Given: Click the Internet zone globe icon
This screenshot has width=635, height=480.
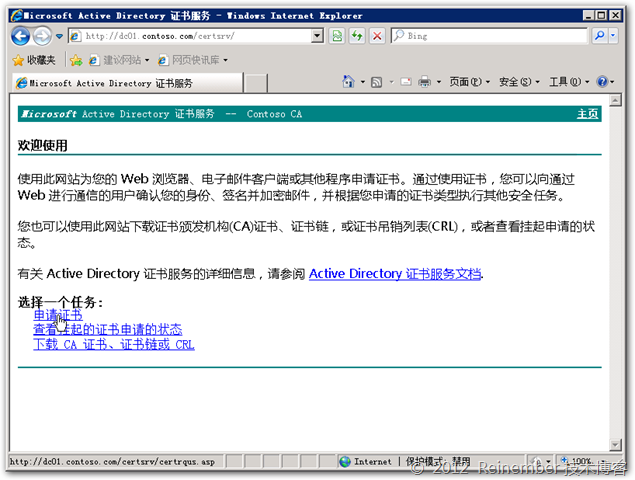Looking at the screenshot, I should click(345, 461).
